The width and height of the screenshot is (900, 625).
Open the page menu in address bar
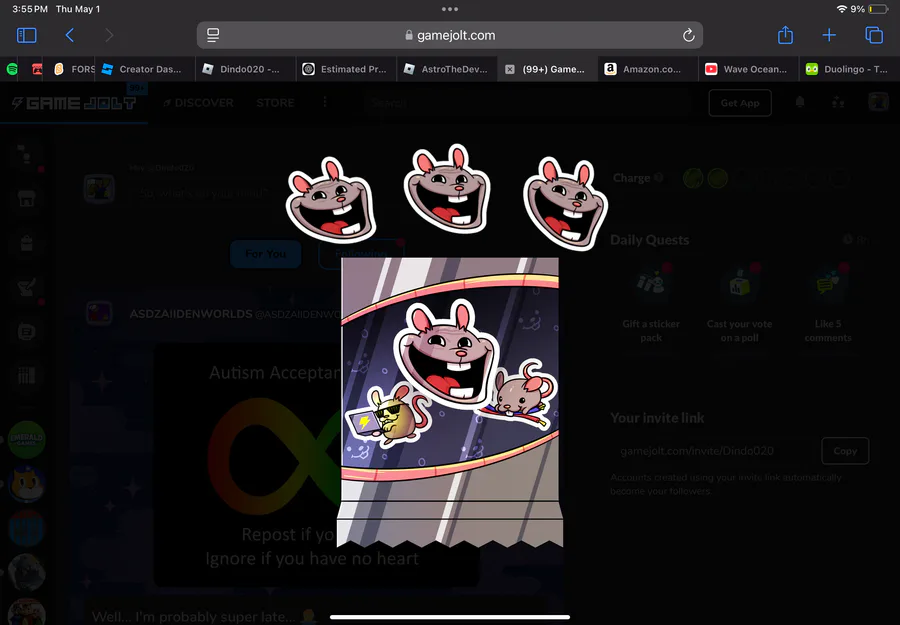tap(213, 35)
